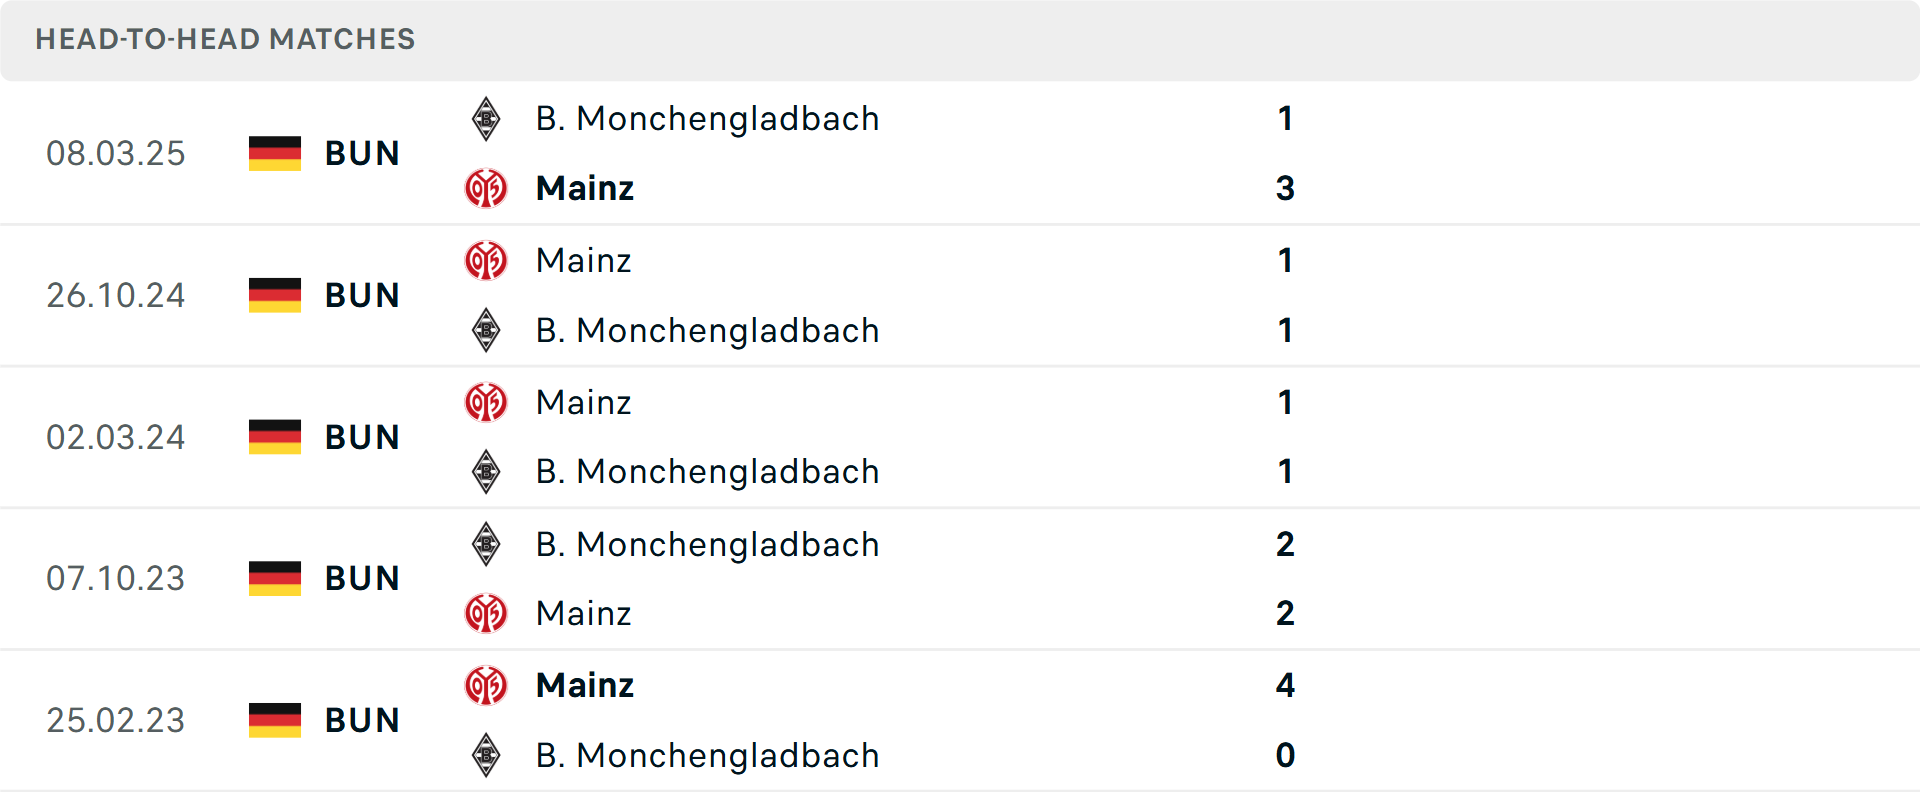Click Mainz logo in 02.03.24 match
Screen dimensions: 1920x792
(486, 402)
